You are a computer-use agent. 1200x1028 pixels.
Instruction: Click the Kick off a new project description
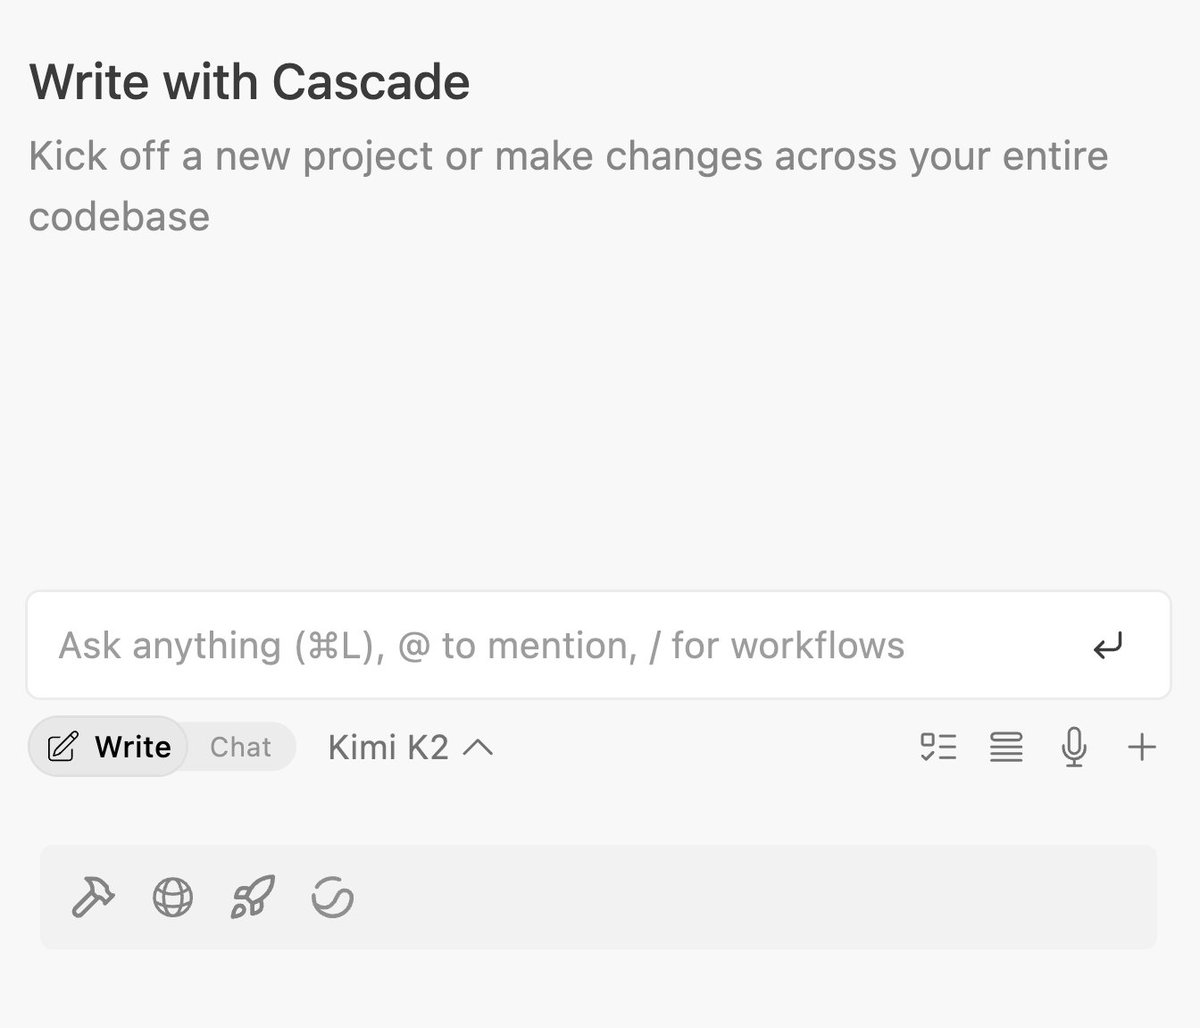click(x=568, y=186)
